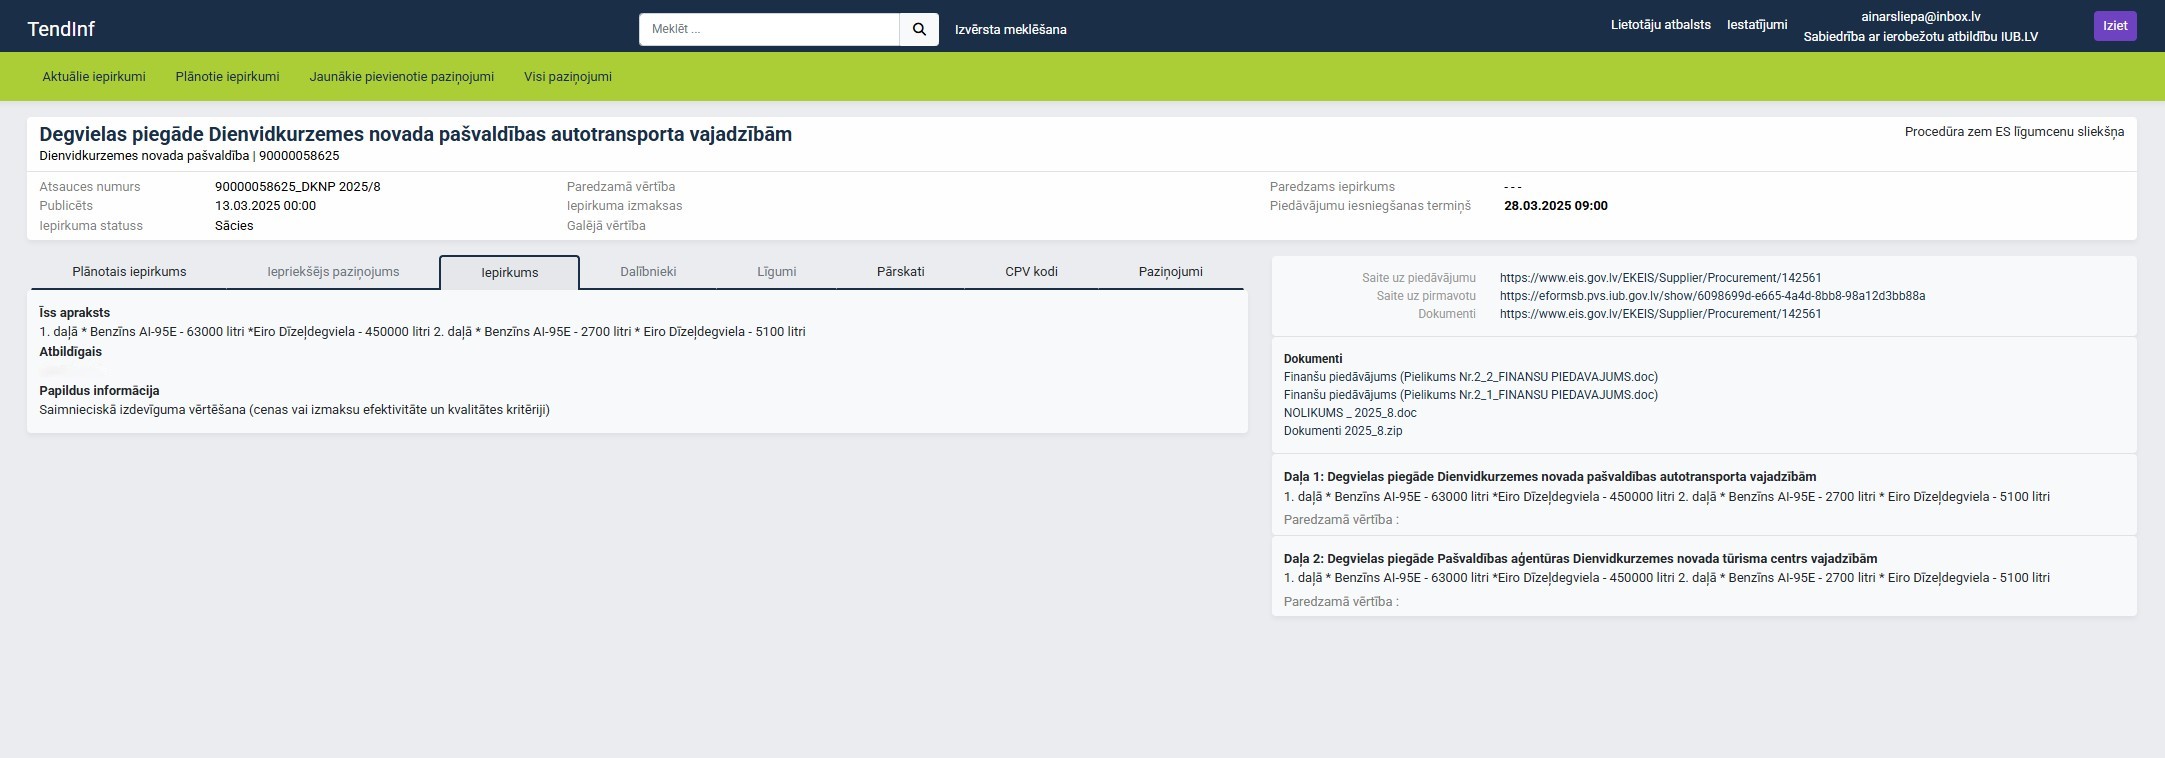
Task: Click the TendInf logo
Action: [x=61, y=29]
